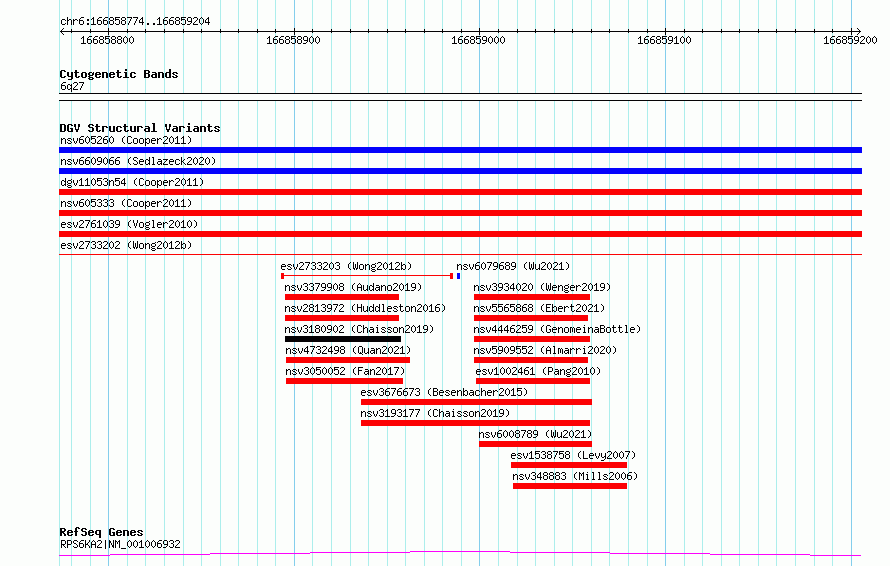Click RPS6KA2|NM_001006932 gene label

120,544
